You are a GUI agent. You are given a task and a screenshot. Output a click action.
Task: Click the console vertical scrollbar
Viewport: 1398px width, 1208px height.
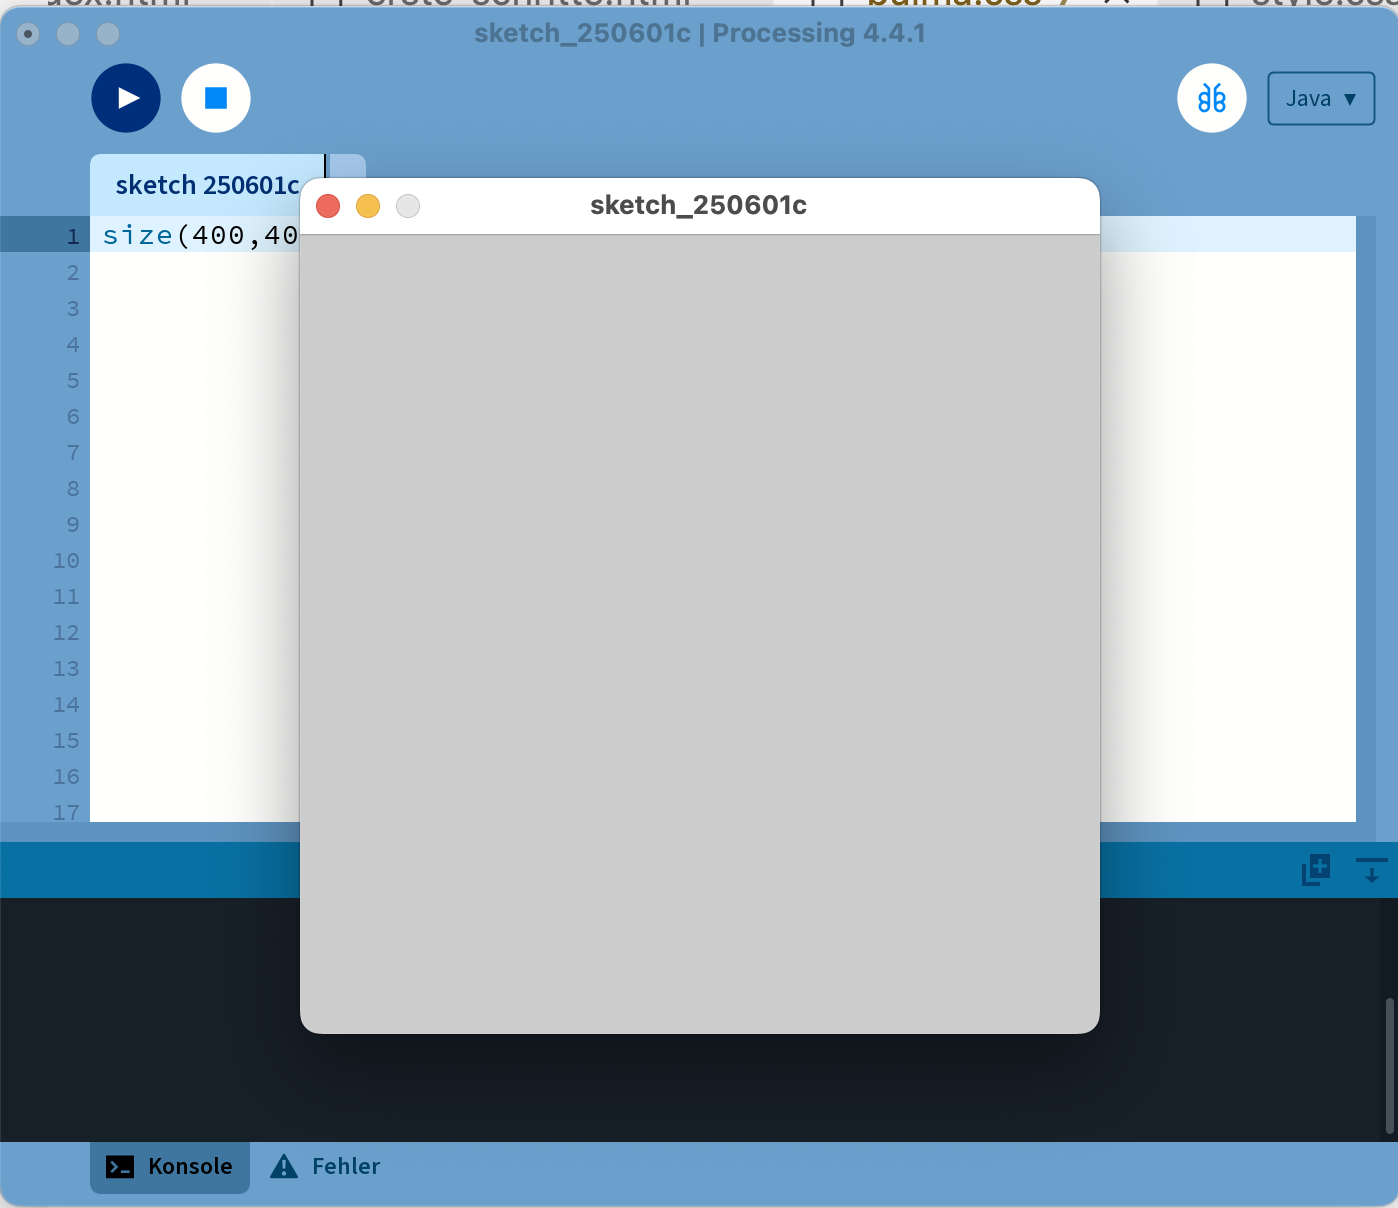pyautogui.click(x=1389, y=1065)
